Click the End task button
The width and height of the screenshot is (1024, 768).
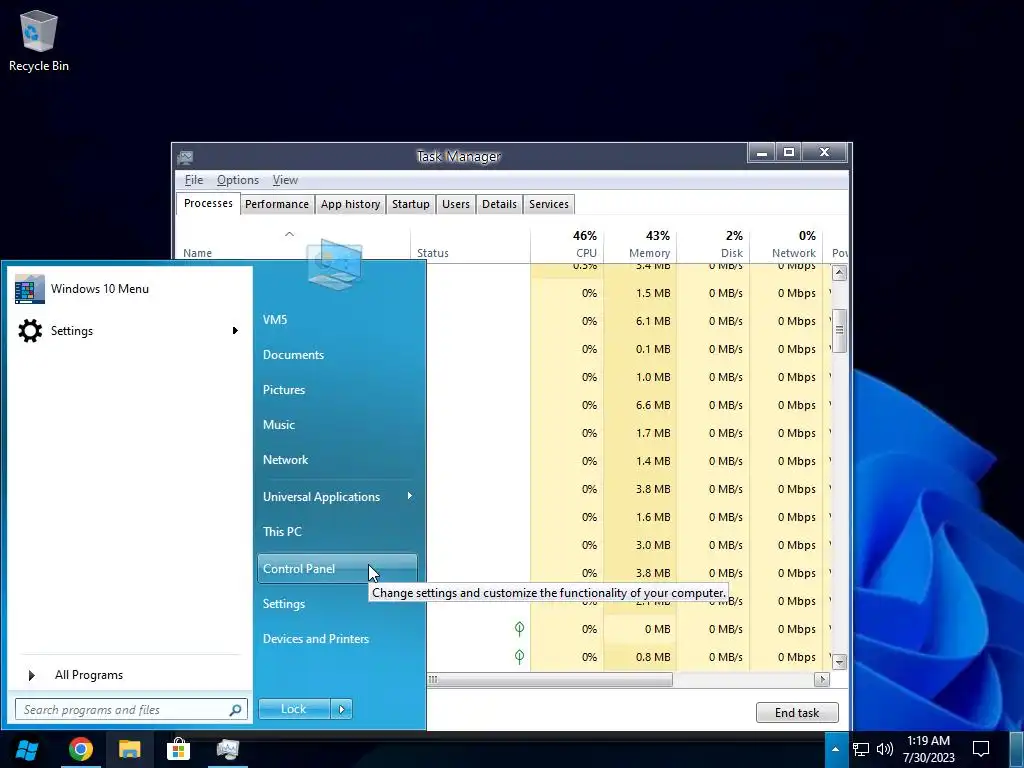[x=797, y=712]
